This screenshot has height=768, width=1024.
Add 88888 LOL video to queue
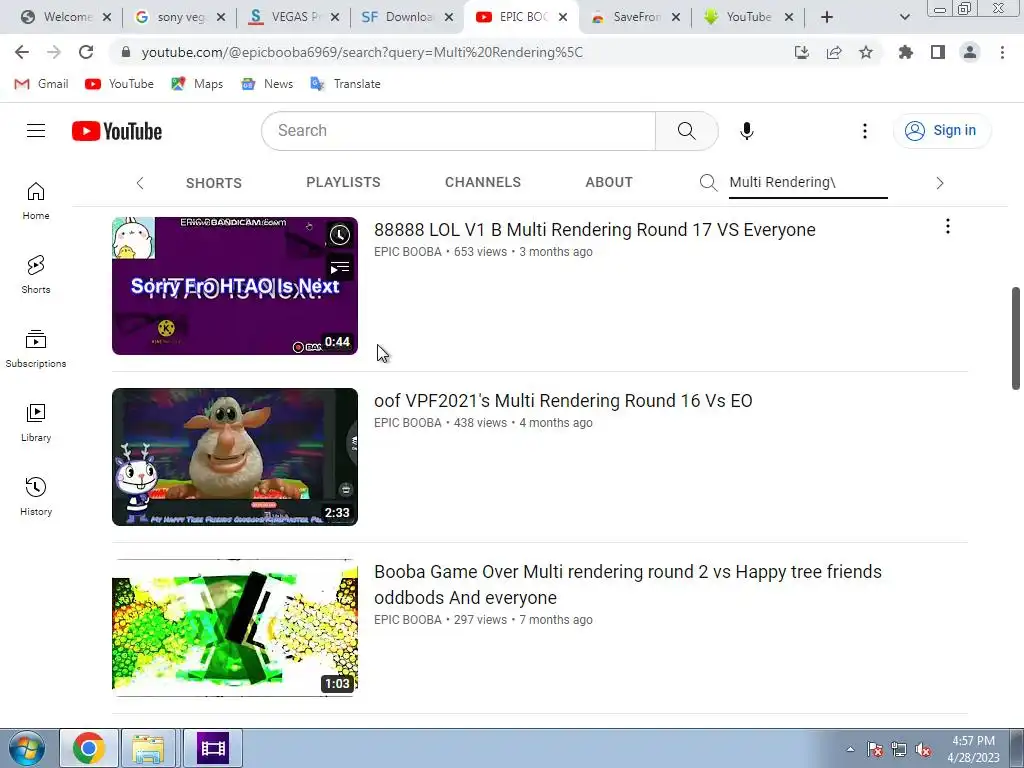tap(340, 267)
